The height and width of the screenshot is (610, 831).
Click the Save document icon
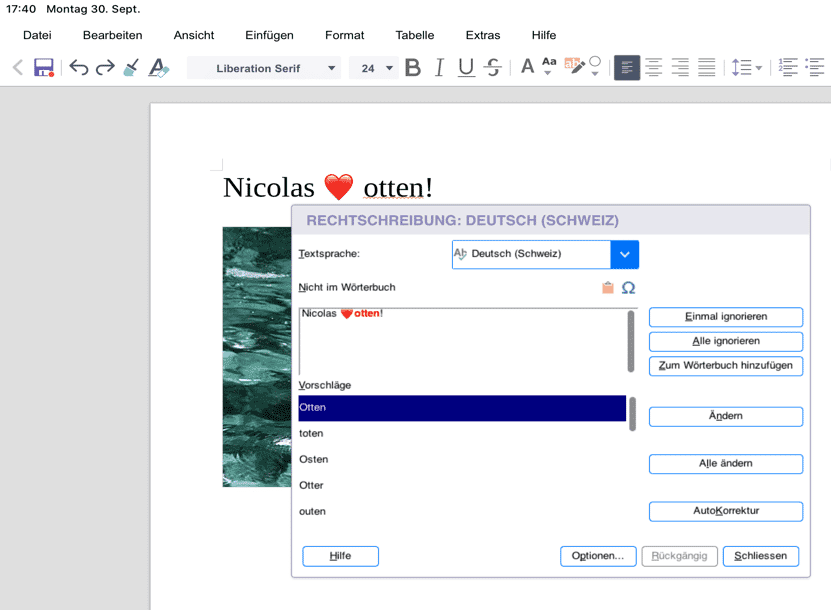pyautogui.click(x=44, y=68)
